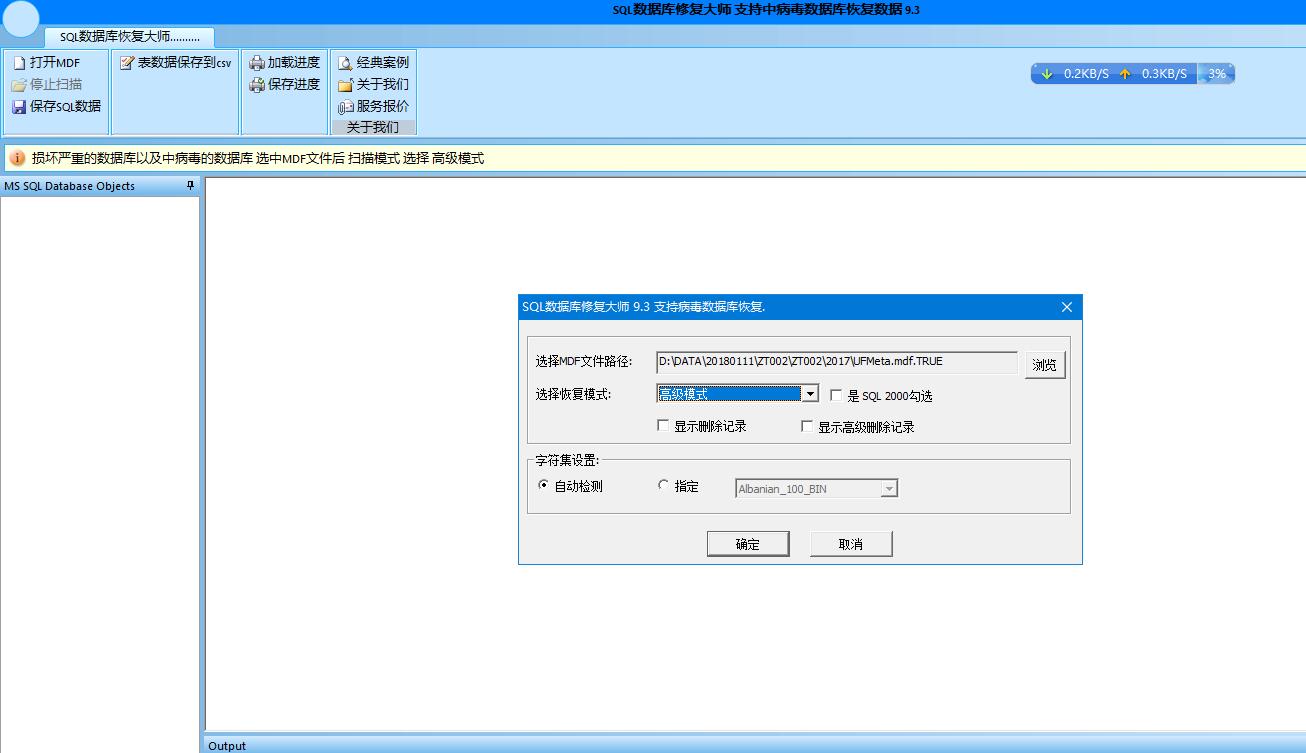Select 自动检测 charset radio button
1306x753 pixels.
[570, 486]
